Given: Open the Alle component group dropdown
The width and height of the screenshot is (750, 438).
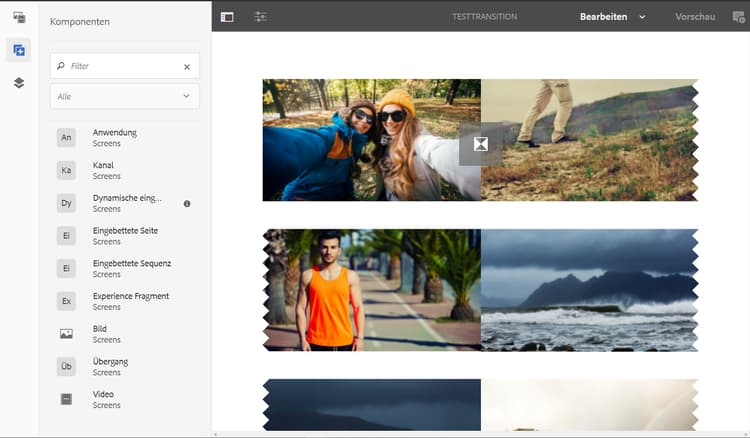Looking at the screenshot, I should [x=125, y=96].
